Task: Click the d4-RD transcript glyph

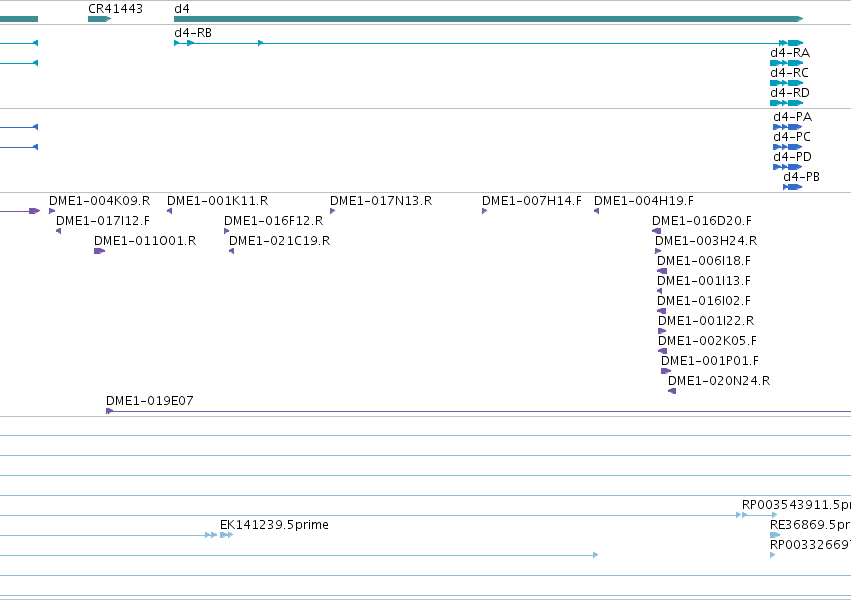Action: (786, 103)
